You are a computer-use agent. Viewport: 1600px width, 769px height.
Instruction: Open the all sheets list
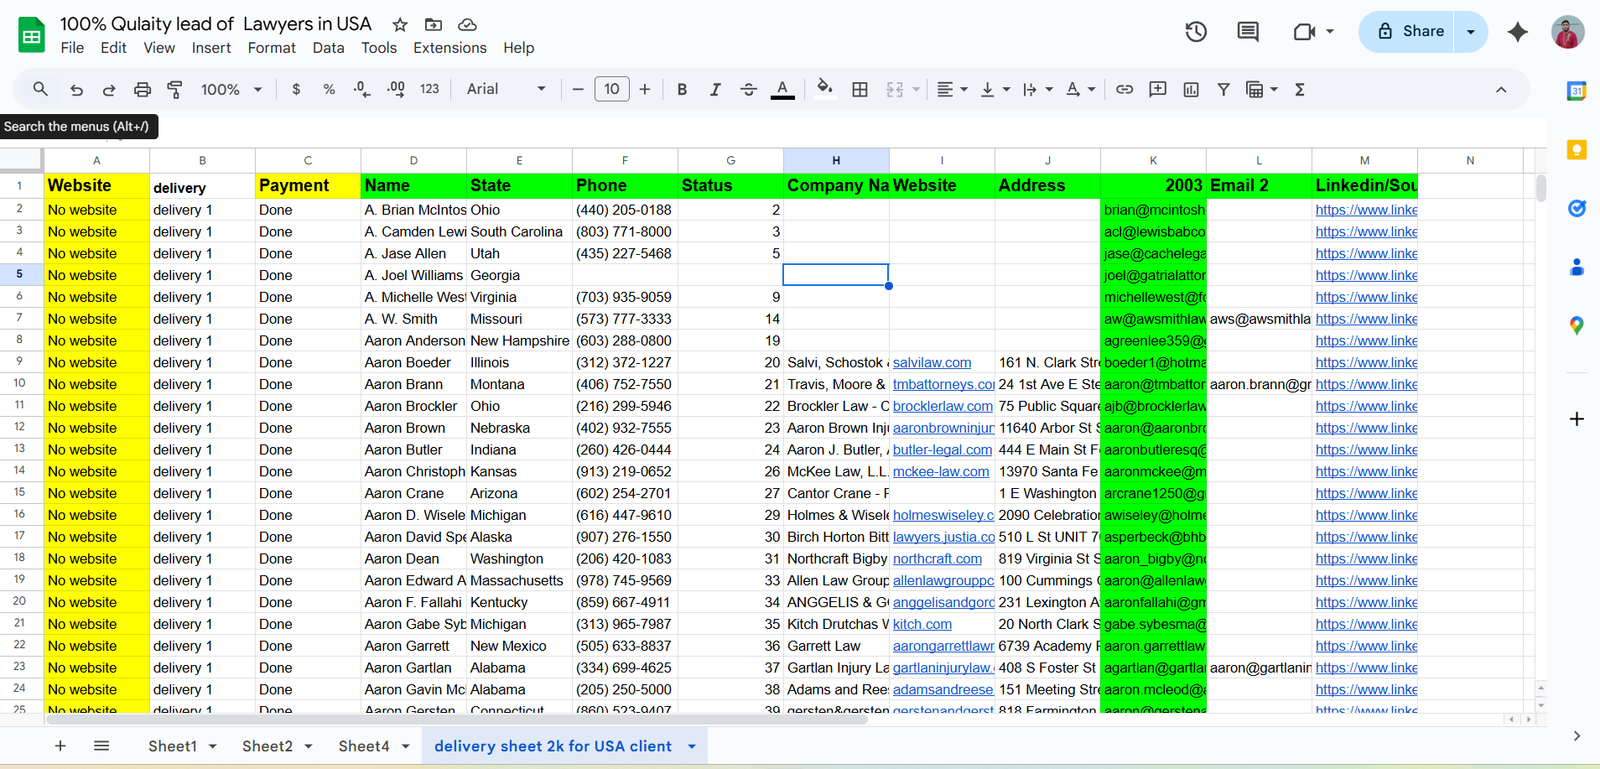[101, 746]
